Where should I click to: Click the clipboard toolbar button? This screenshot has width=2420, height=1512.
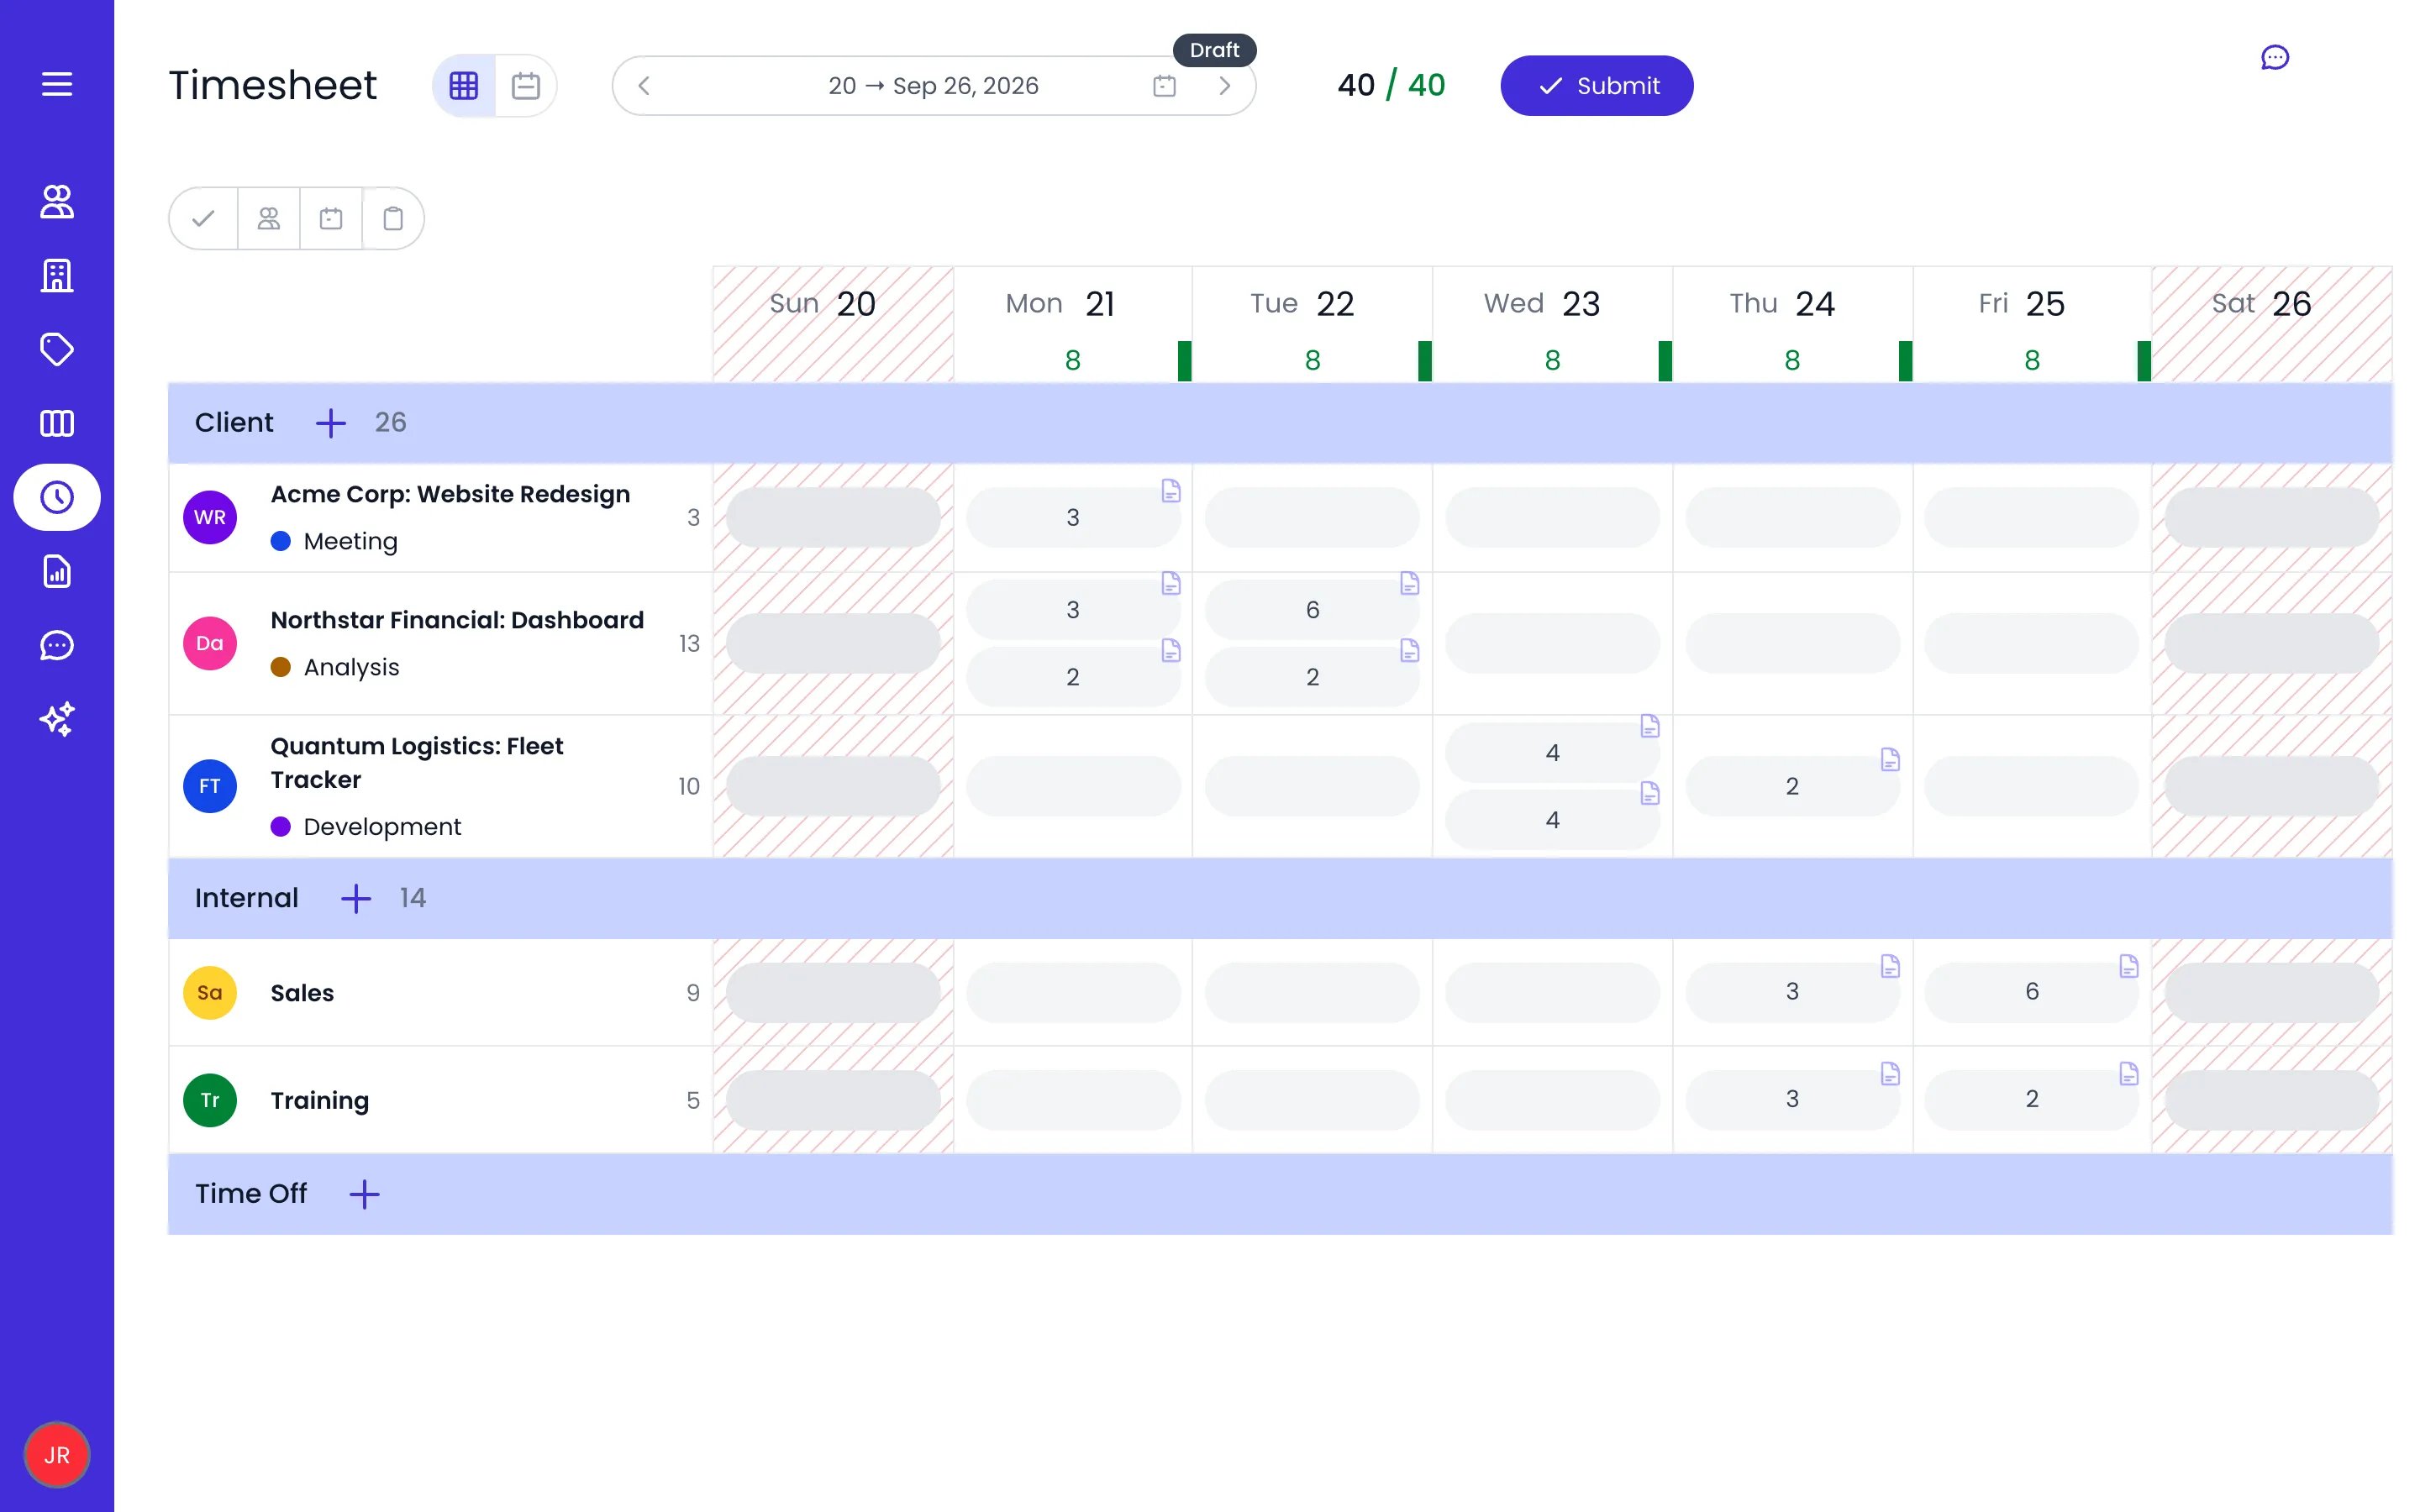click(x=393, y=218)
